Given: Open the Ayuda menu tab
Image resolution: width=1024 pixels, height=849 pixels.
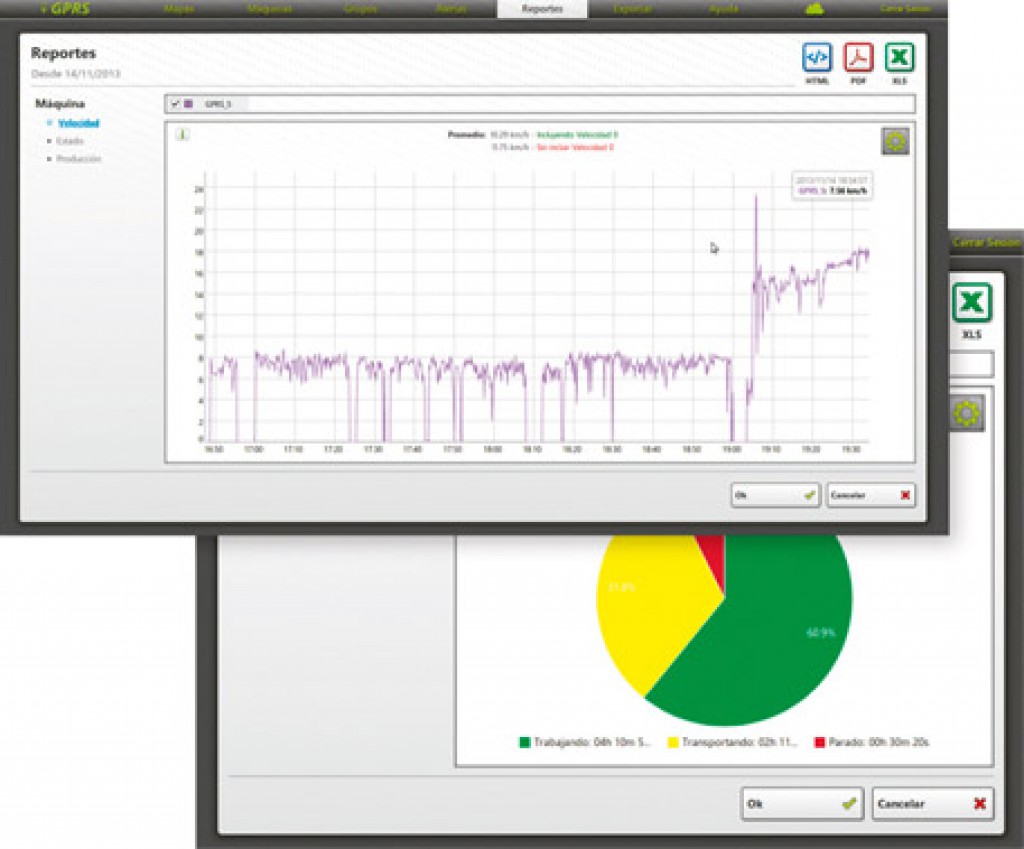Looking at the screenshot, I should [x=723, y=9].
